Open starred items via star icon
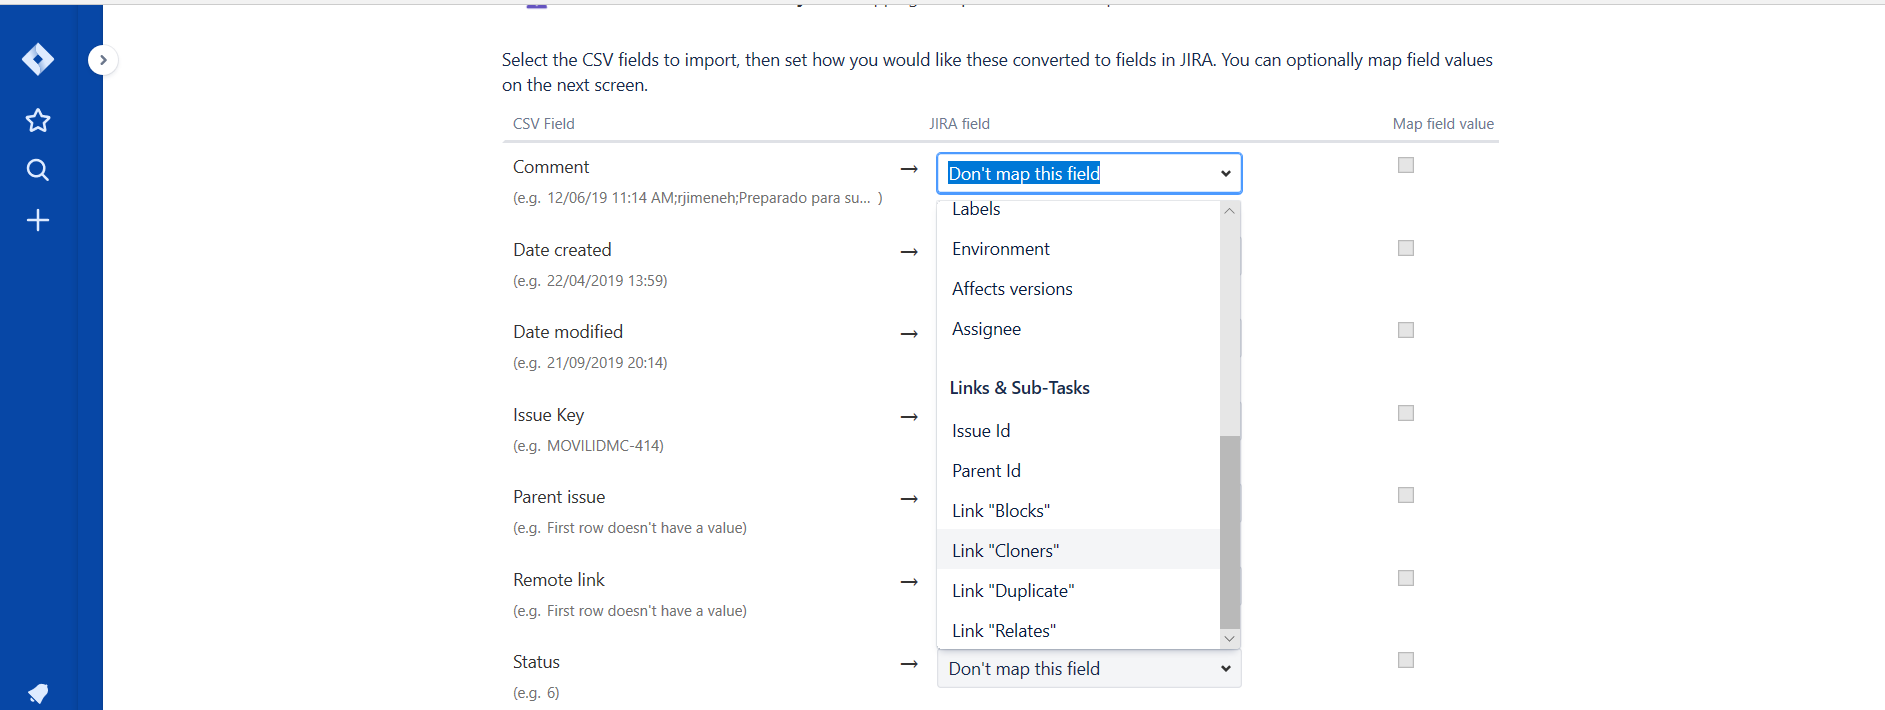The height and width of the screenshot is (710, 1885). pos(38,121)
